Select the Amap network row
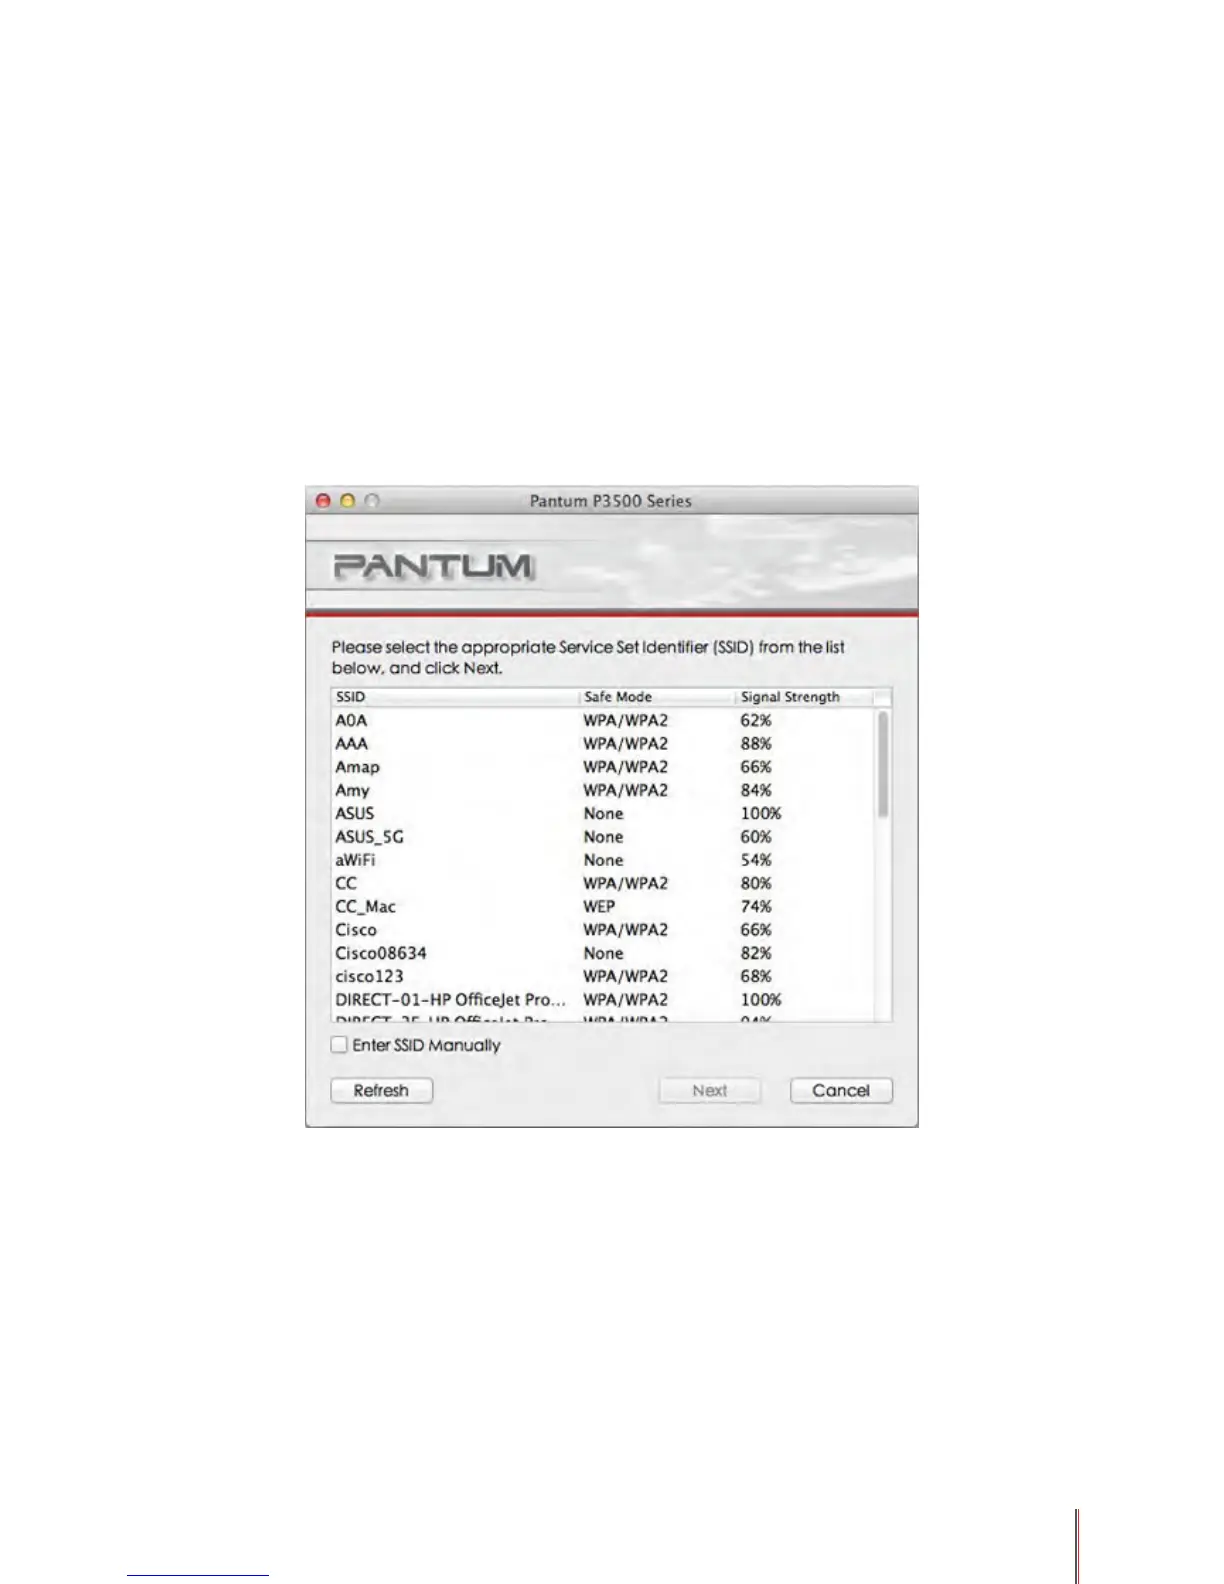The height and width of the screenshot is (1584, 1224). 604,767
